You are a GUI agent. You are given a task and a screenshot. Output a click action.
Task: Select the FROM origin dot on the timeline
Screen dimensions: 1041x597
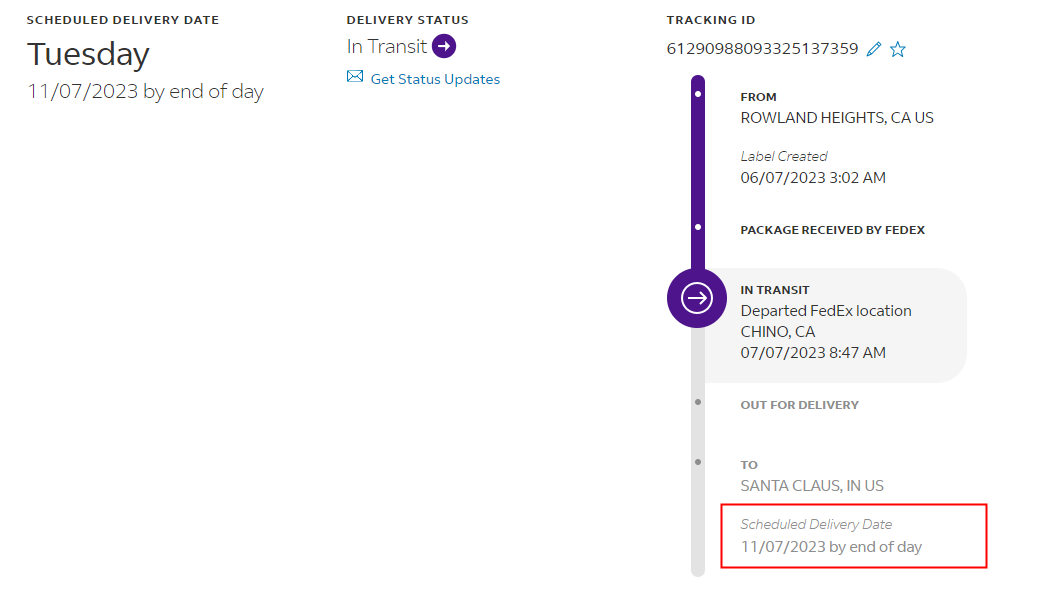coord(698,95)
